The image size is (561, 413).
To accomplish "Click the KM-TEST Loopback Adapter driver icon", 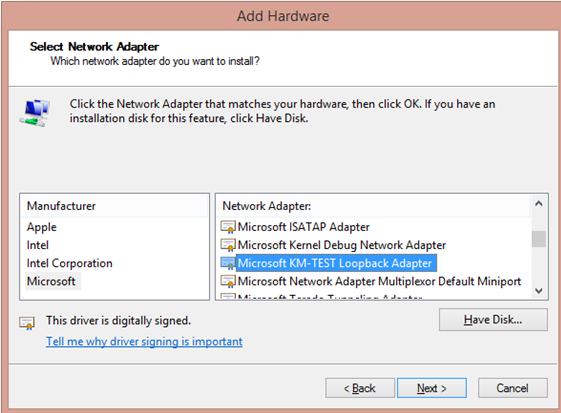I will pyautogui.click(x=228, y=263).
